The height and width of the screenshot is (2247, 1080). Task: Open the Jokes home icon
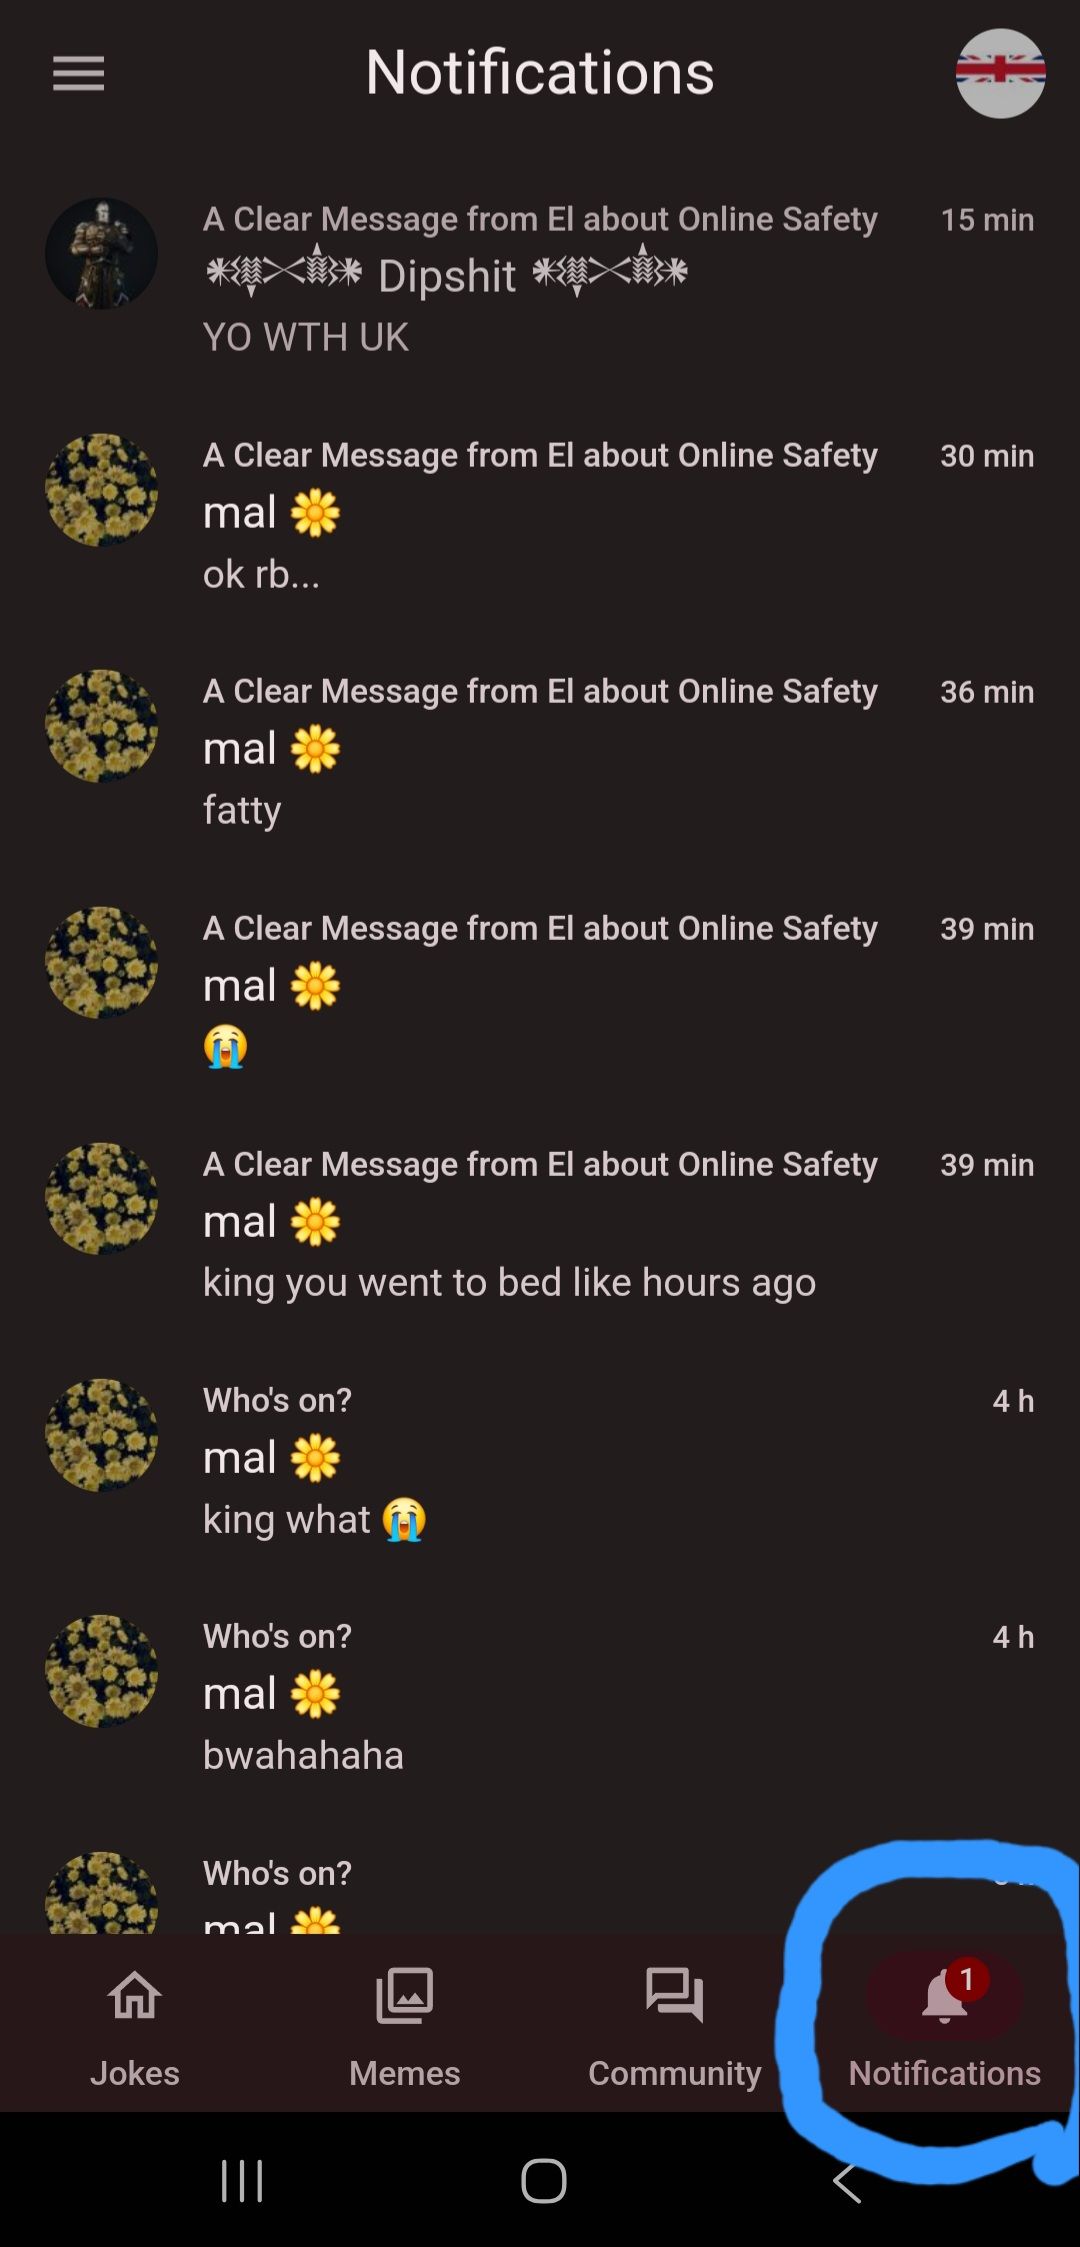(135, 1996)
